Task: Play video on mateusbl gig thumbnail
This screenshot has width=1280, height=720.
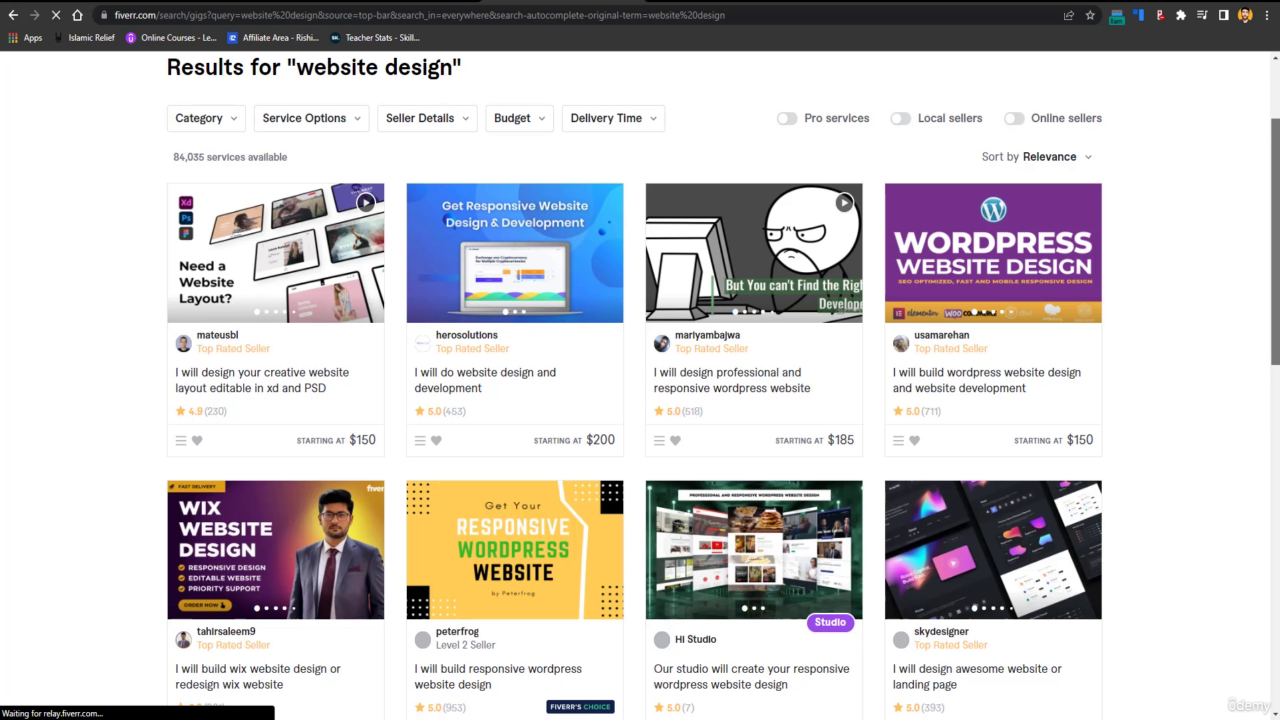Action: tap(366, 203)
